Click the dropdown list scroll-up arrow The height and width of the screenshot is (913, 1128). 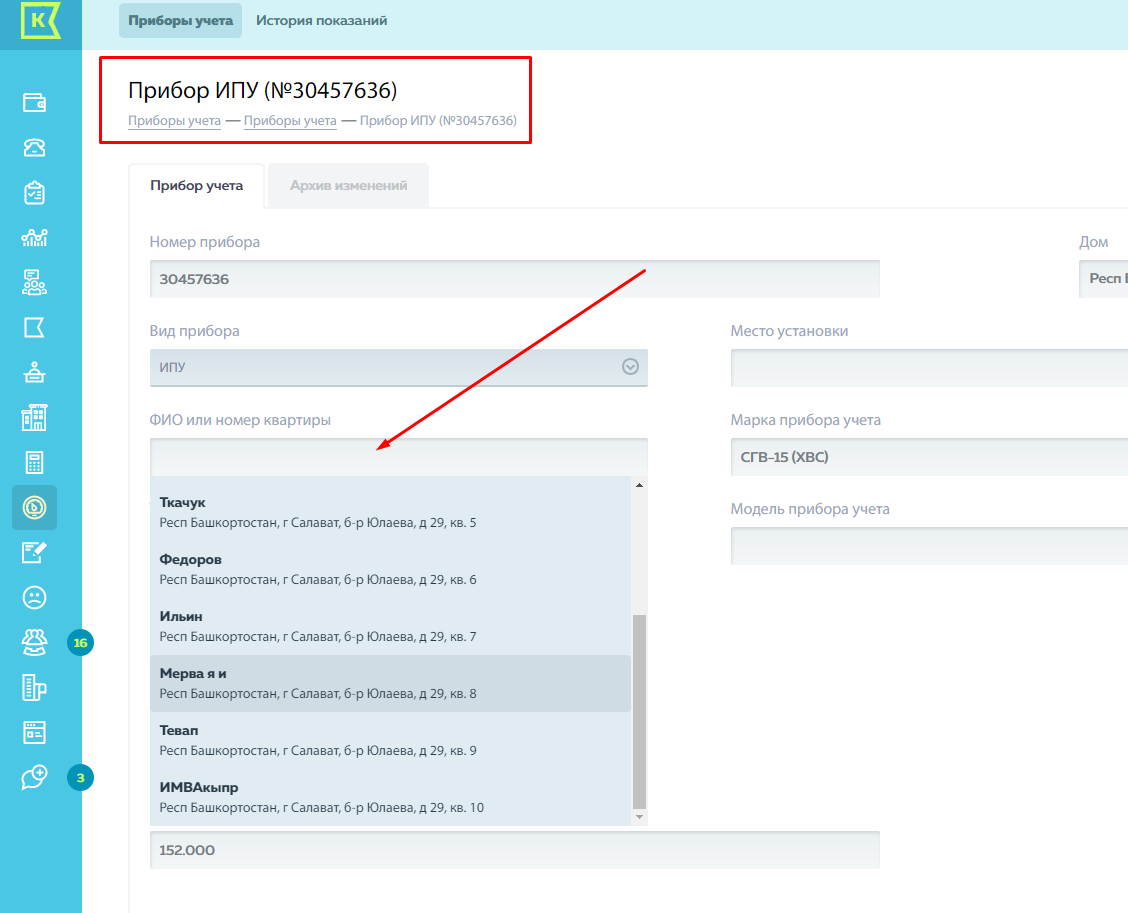pos(640,486)
